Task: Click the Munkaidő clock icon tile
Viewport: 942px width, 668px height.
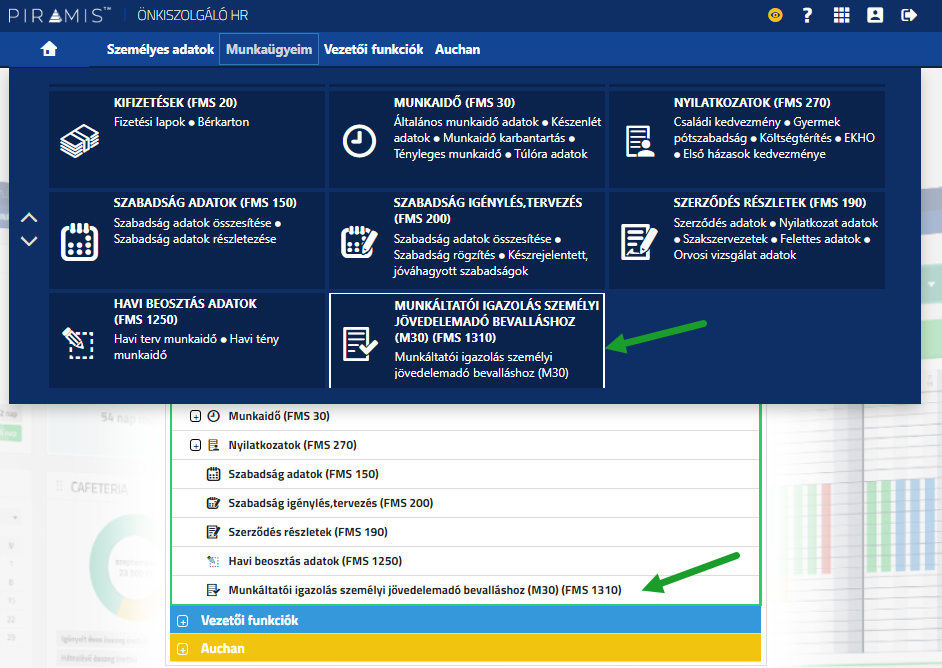Action: pos(358,140)
